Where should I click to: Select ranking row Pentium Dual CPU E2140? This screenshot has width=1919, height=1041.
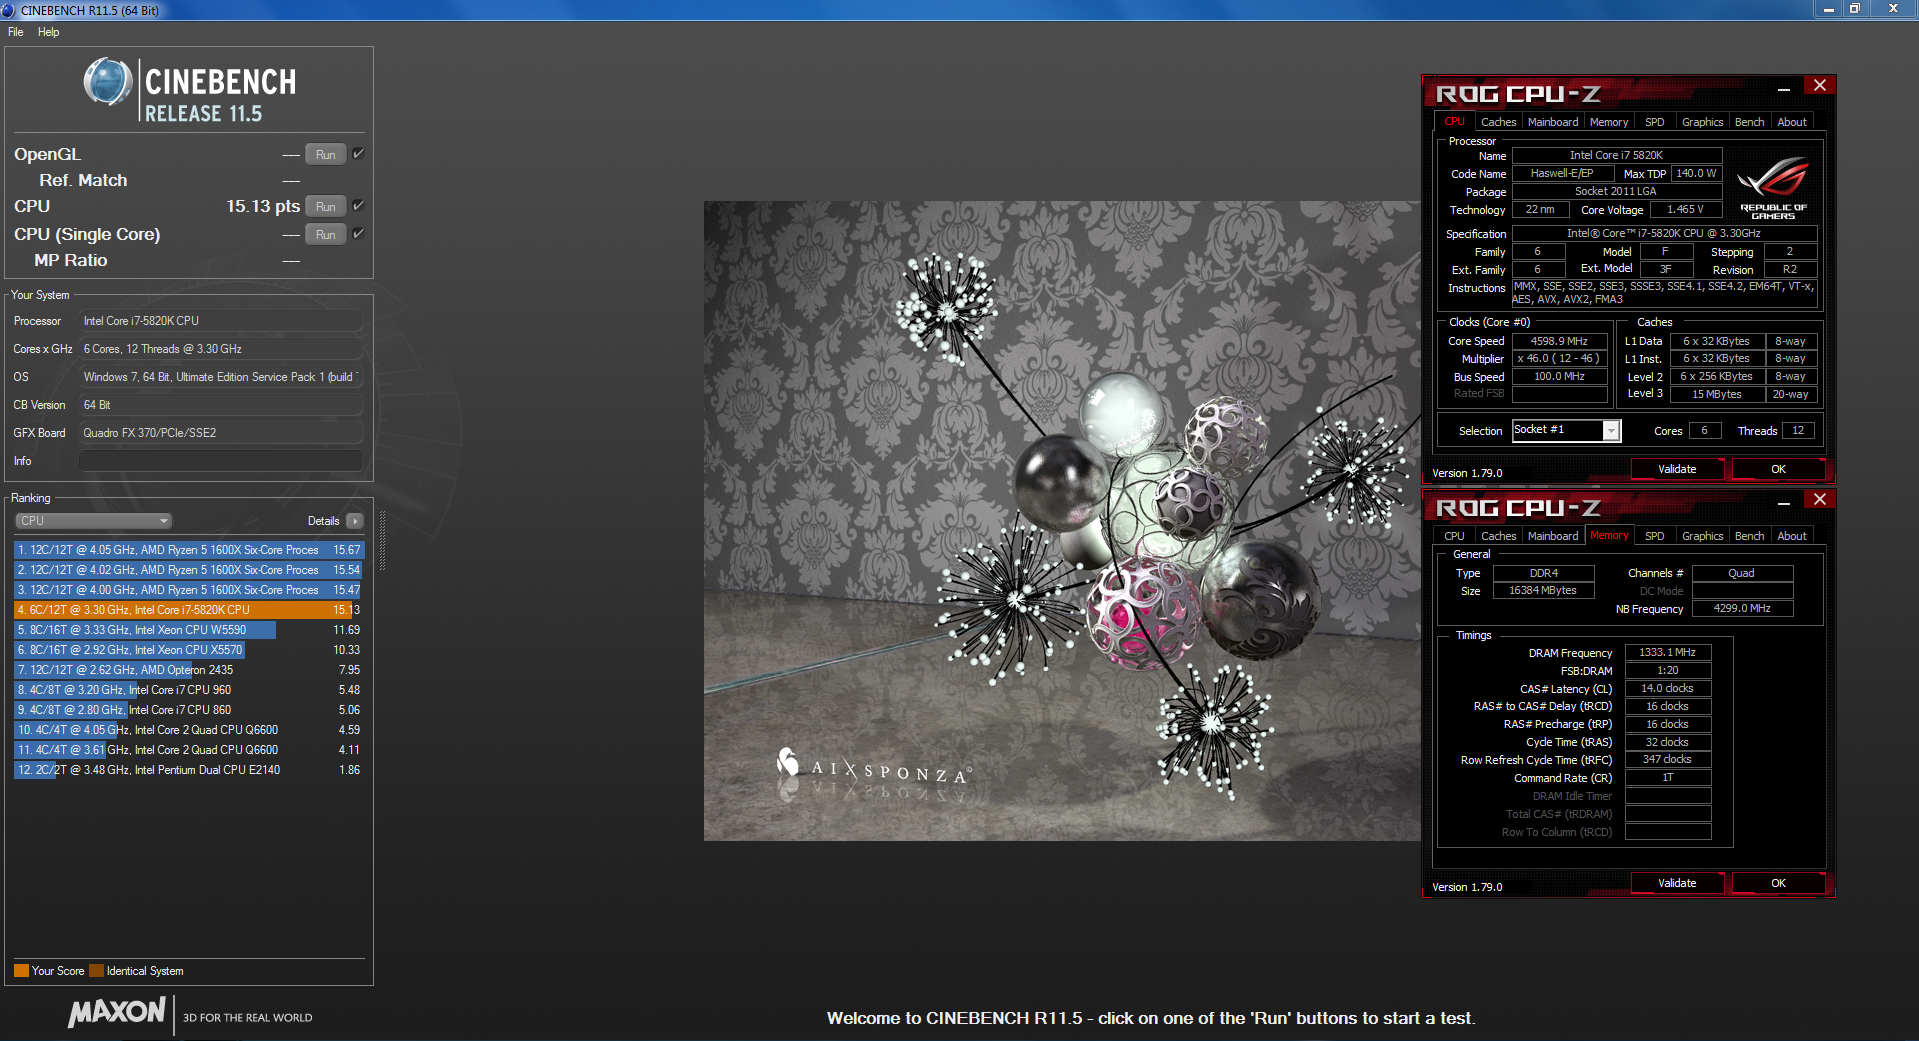click(x=189, y=770)
